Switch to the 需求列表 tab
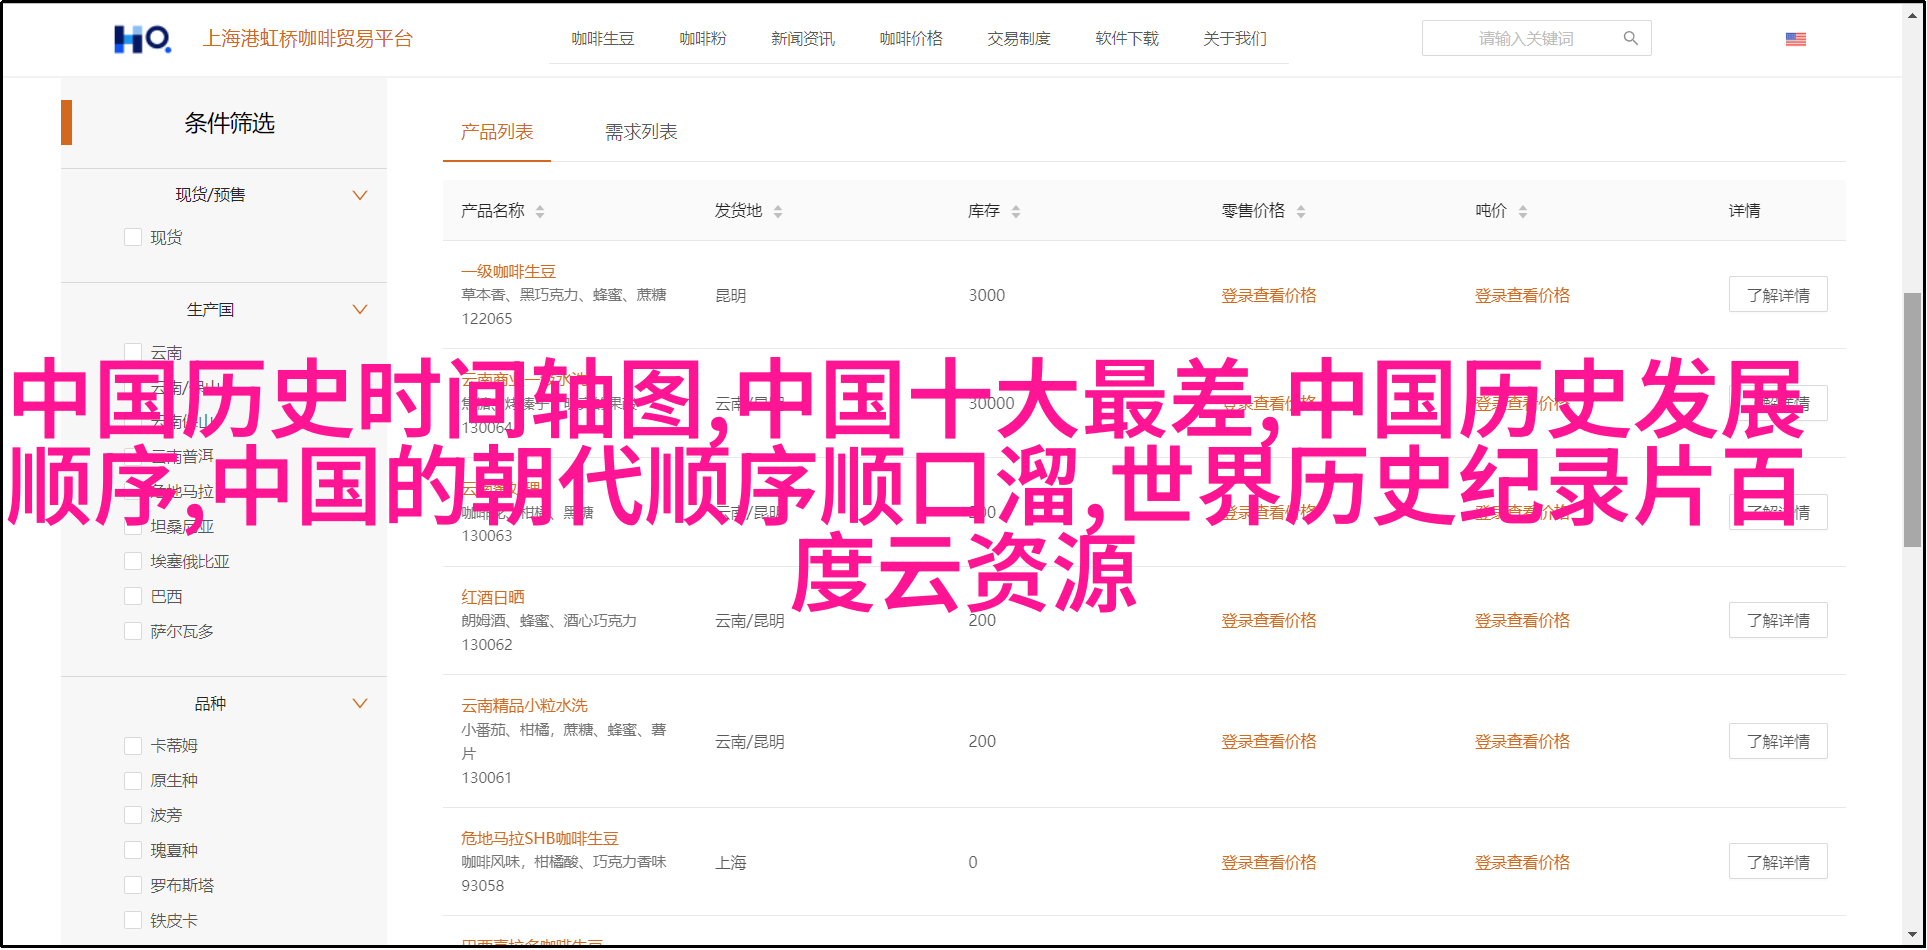 (641, 132)
